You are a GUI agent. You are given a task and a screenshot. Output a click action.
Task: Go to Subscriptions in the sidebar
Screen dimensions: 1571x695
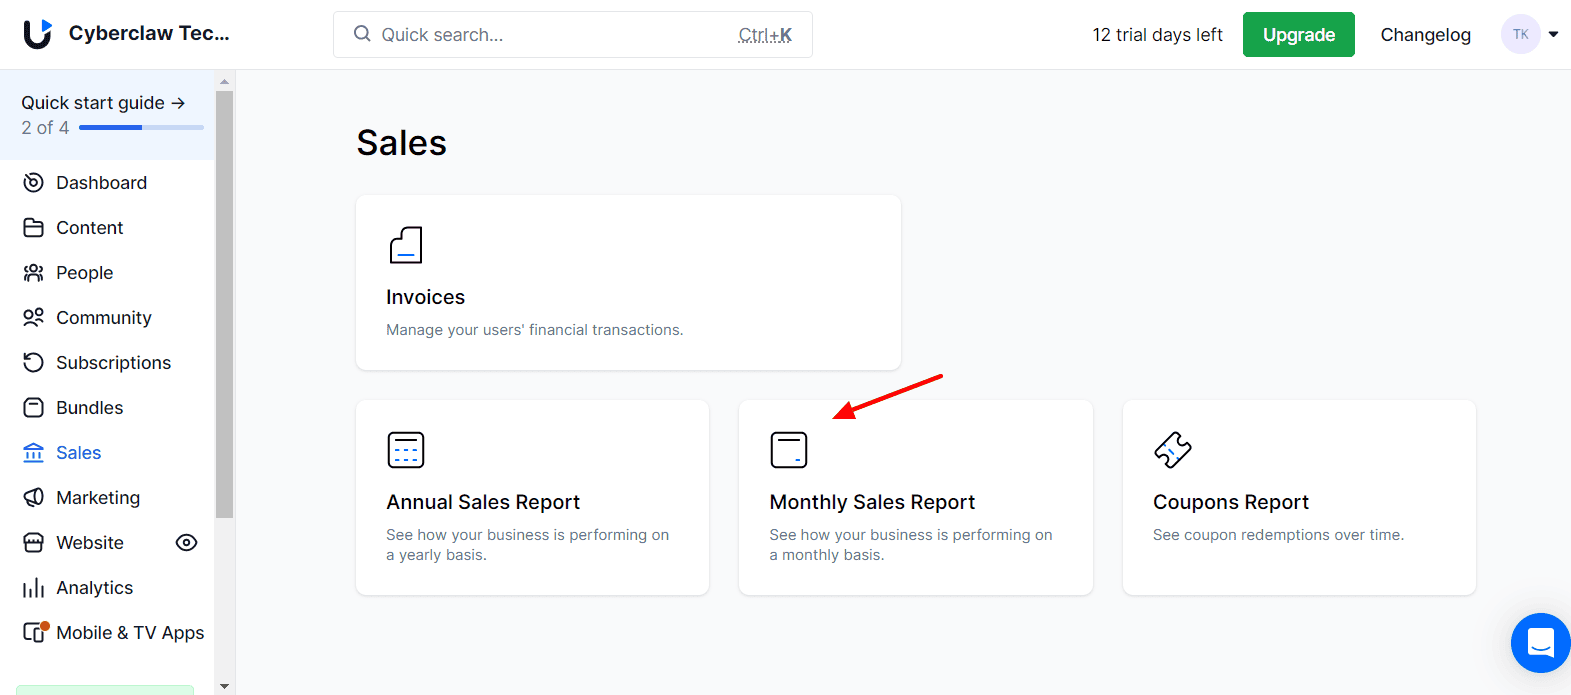click(113, 363)
